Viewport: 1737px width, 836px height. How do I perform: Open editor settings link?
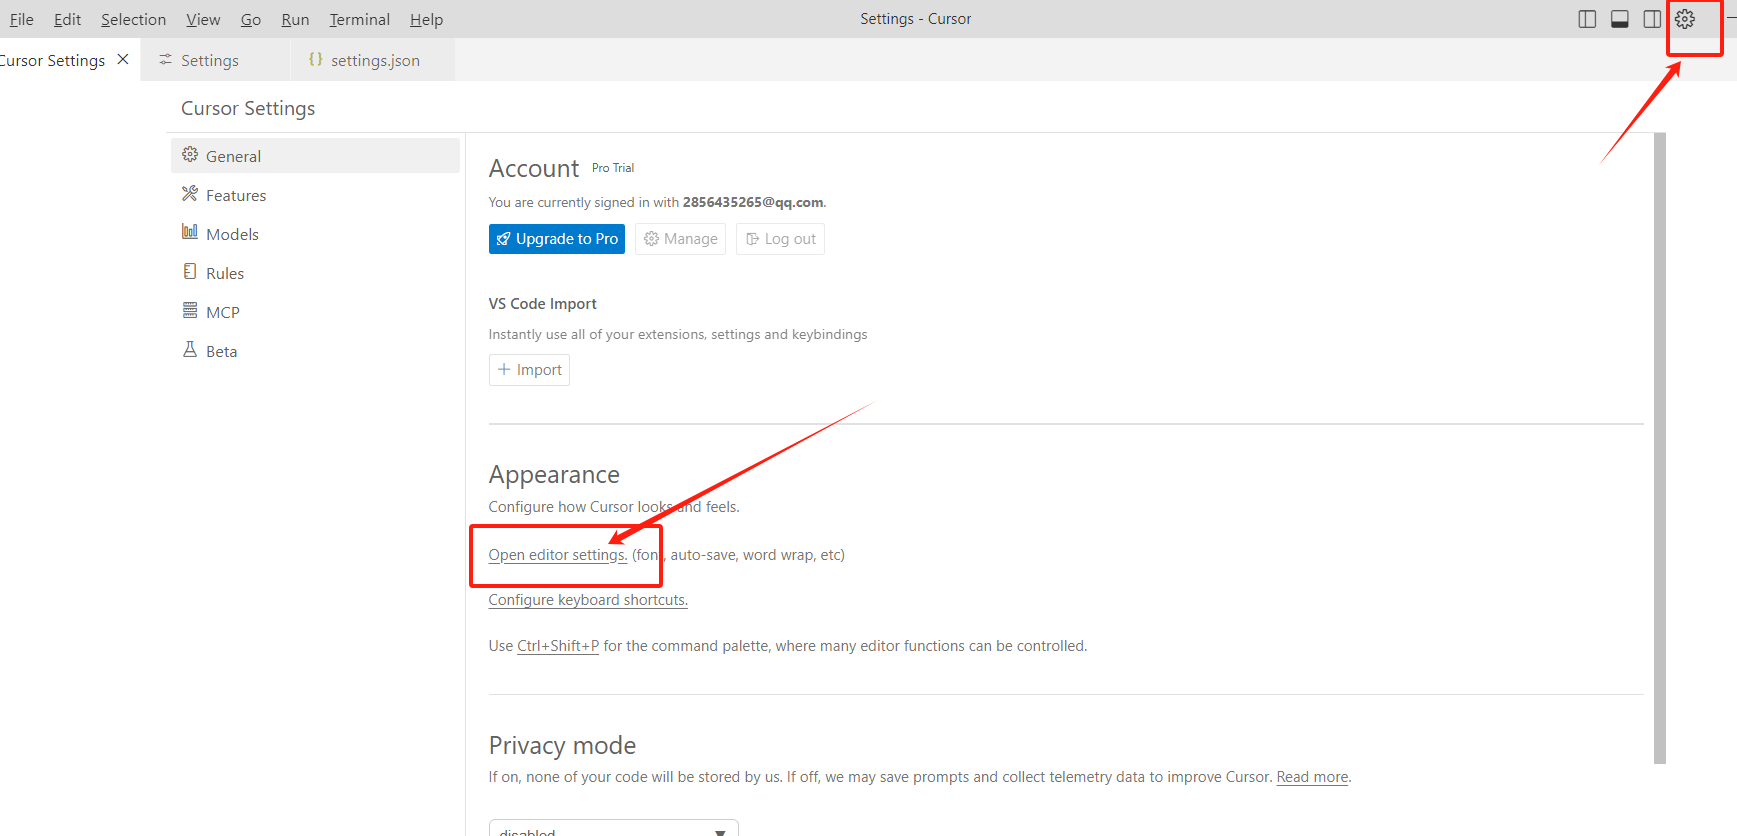558,555
